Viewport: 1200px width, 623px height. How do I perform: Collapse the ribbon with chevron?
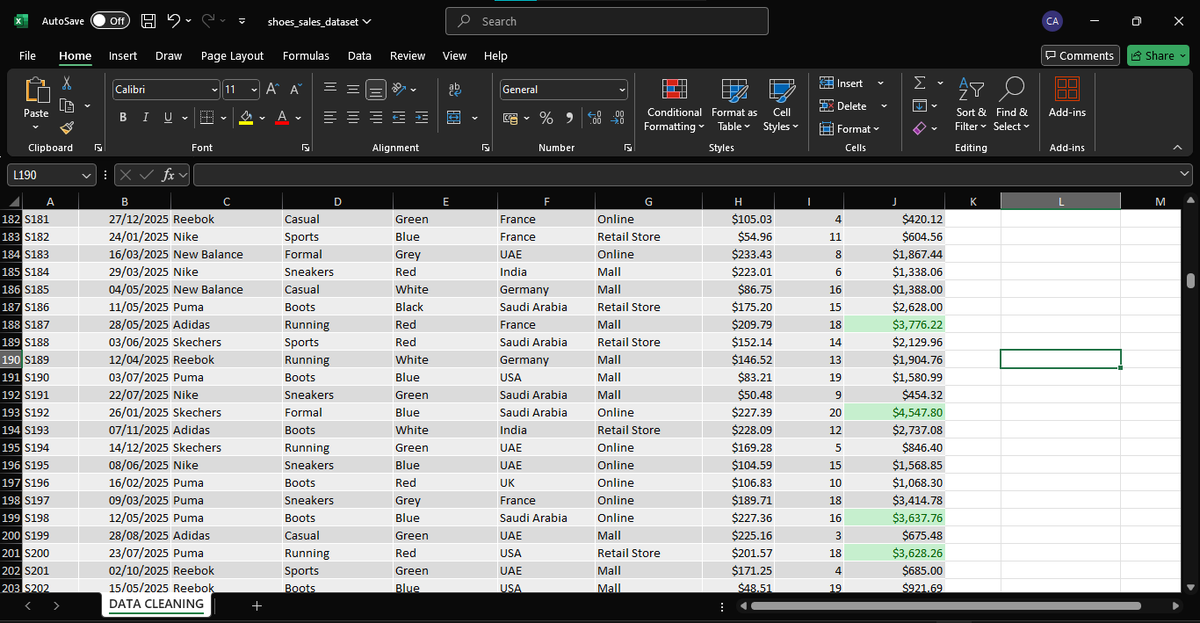click(x=1177, y=147)
